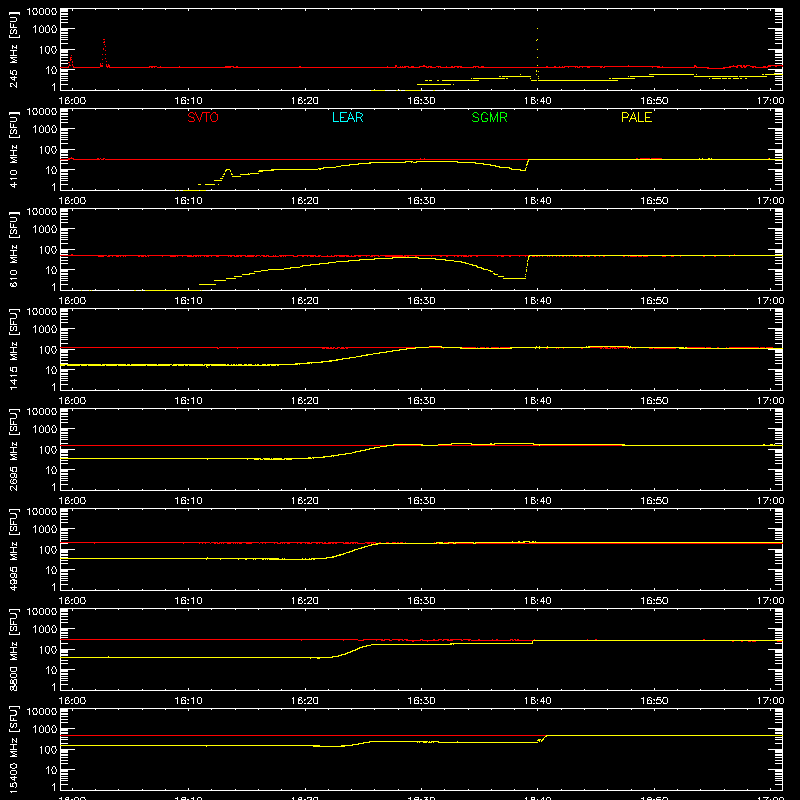Click 16:30 time label under 245 MHz plot
The width and height of the screenshot is (800, 800).
[x=421, y=101]
